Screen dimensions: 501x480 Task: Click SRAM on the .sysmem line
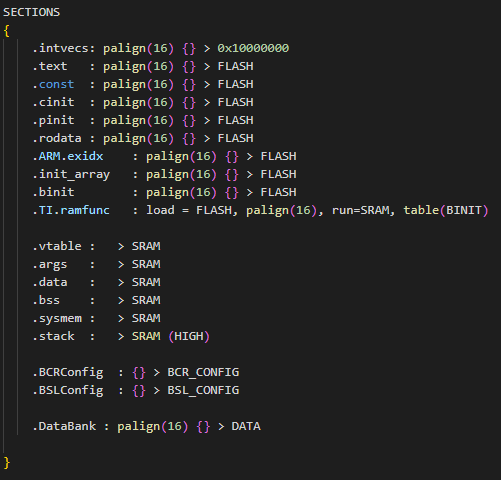tap(146, 318)
